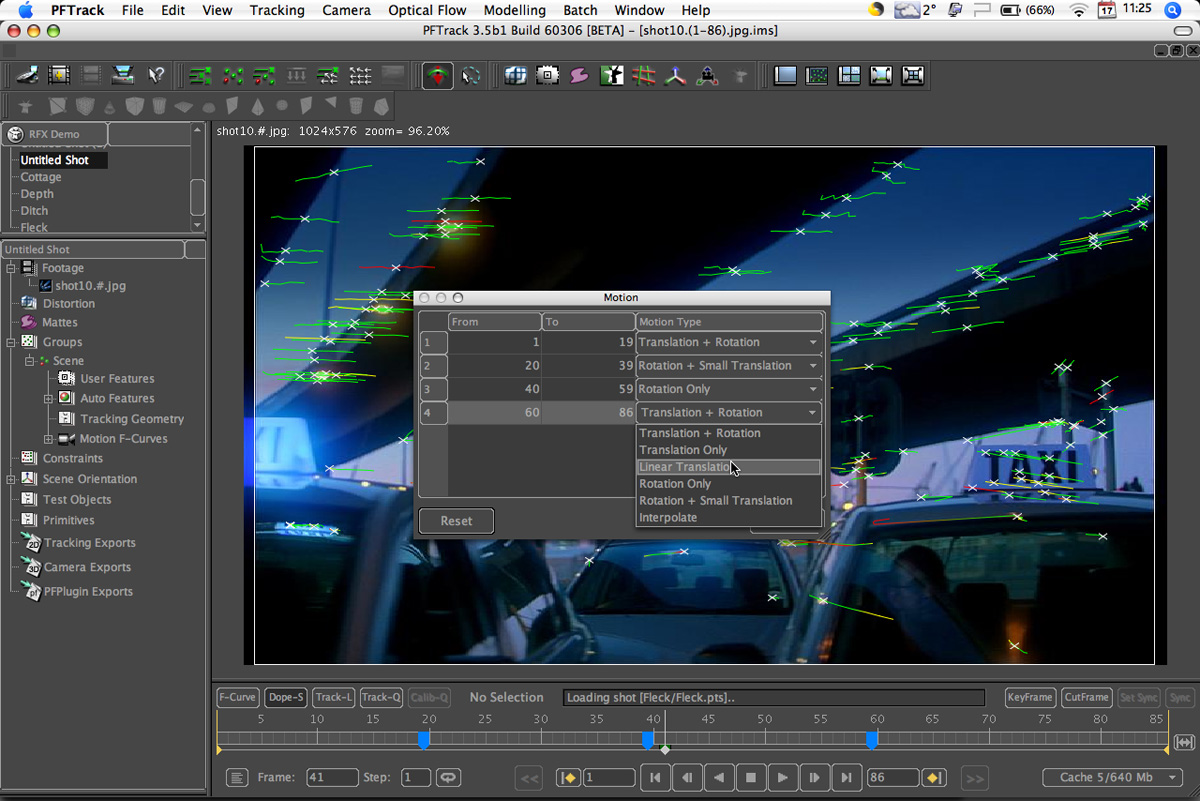Screen dimensions: 1200x801
Task: Toggle loop playback button beside Step field
Action: click(448, 777)
